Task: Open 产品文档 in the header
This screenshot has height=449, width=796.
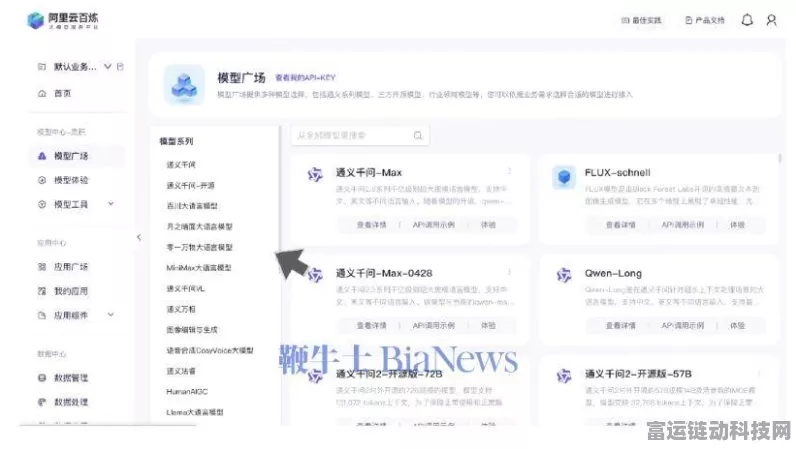Action: pos(705,20)
